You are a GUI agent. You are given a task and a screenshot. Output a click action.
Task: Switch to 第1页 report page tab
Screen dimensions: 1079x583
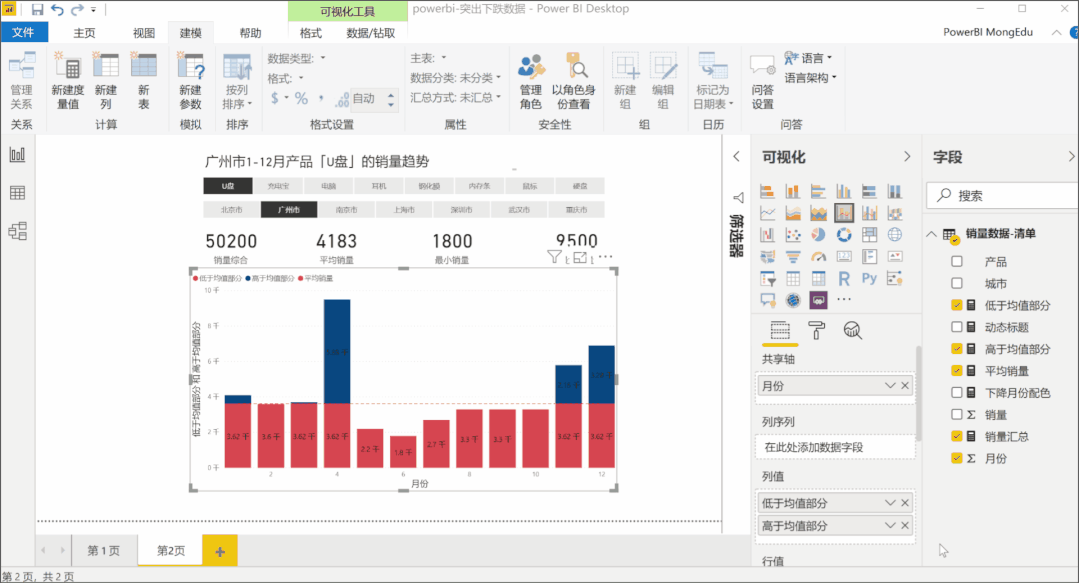(103, 551)
